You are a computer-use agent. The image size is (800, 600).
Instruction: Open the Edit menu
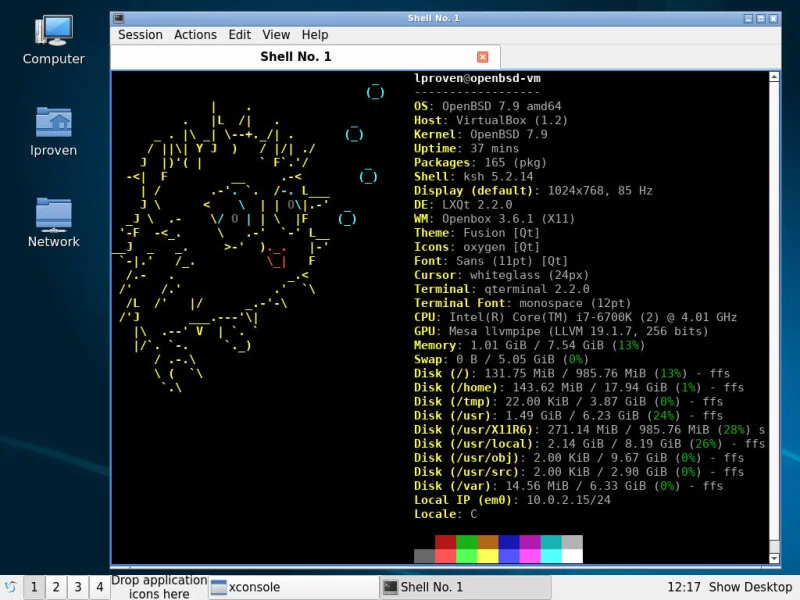coord(239,35)
